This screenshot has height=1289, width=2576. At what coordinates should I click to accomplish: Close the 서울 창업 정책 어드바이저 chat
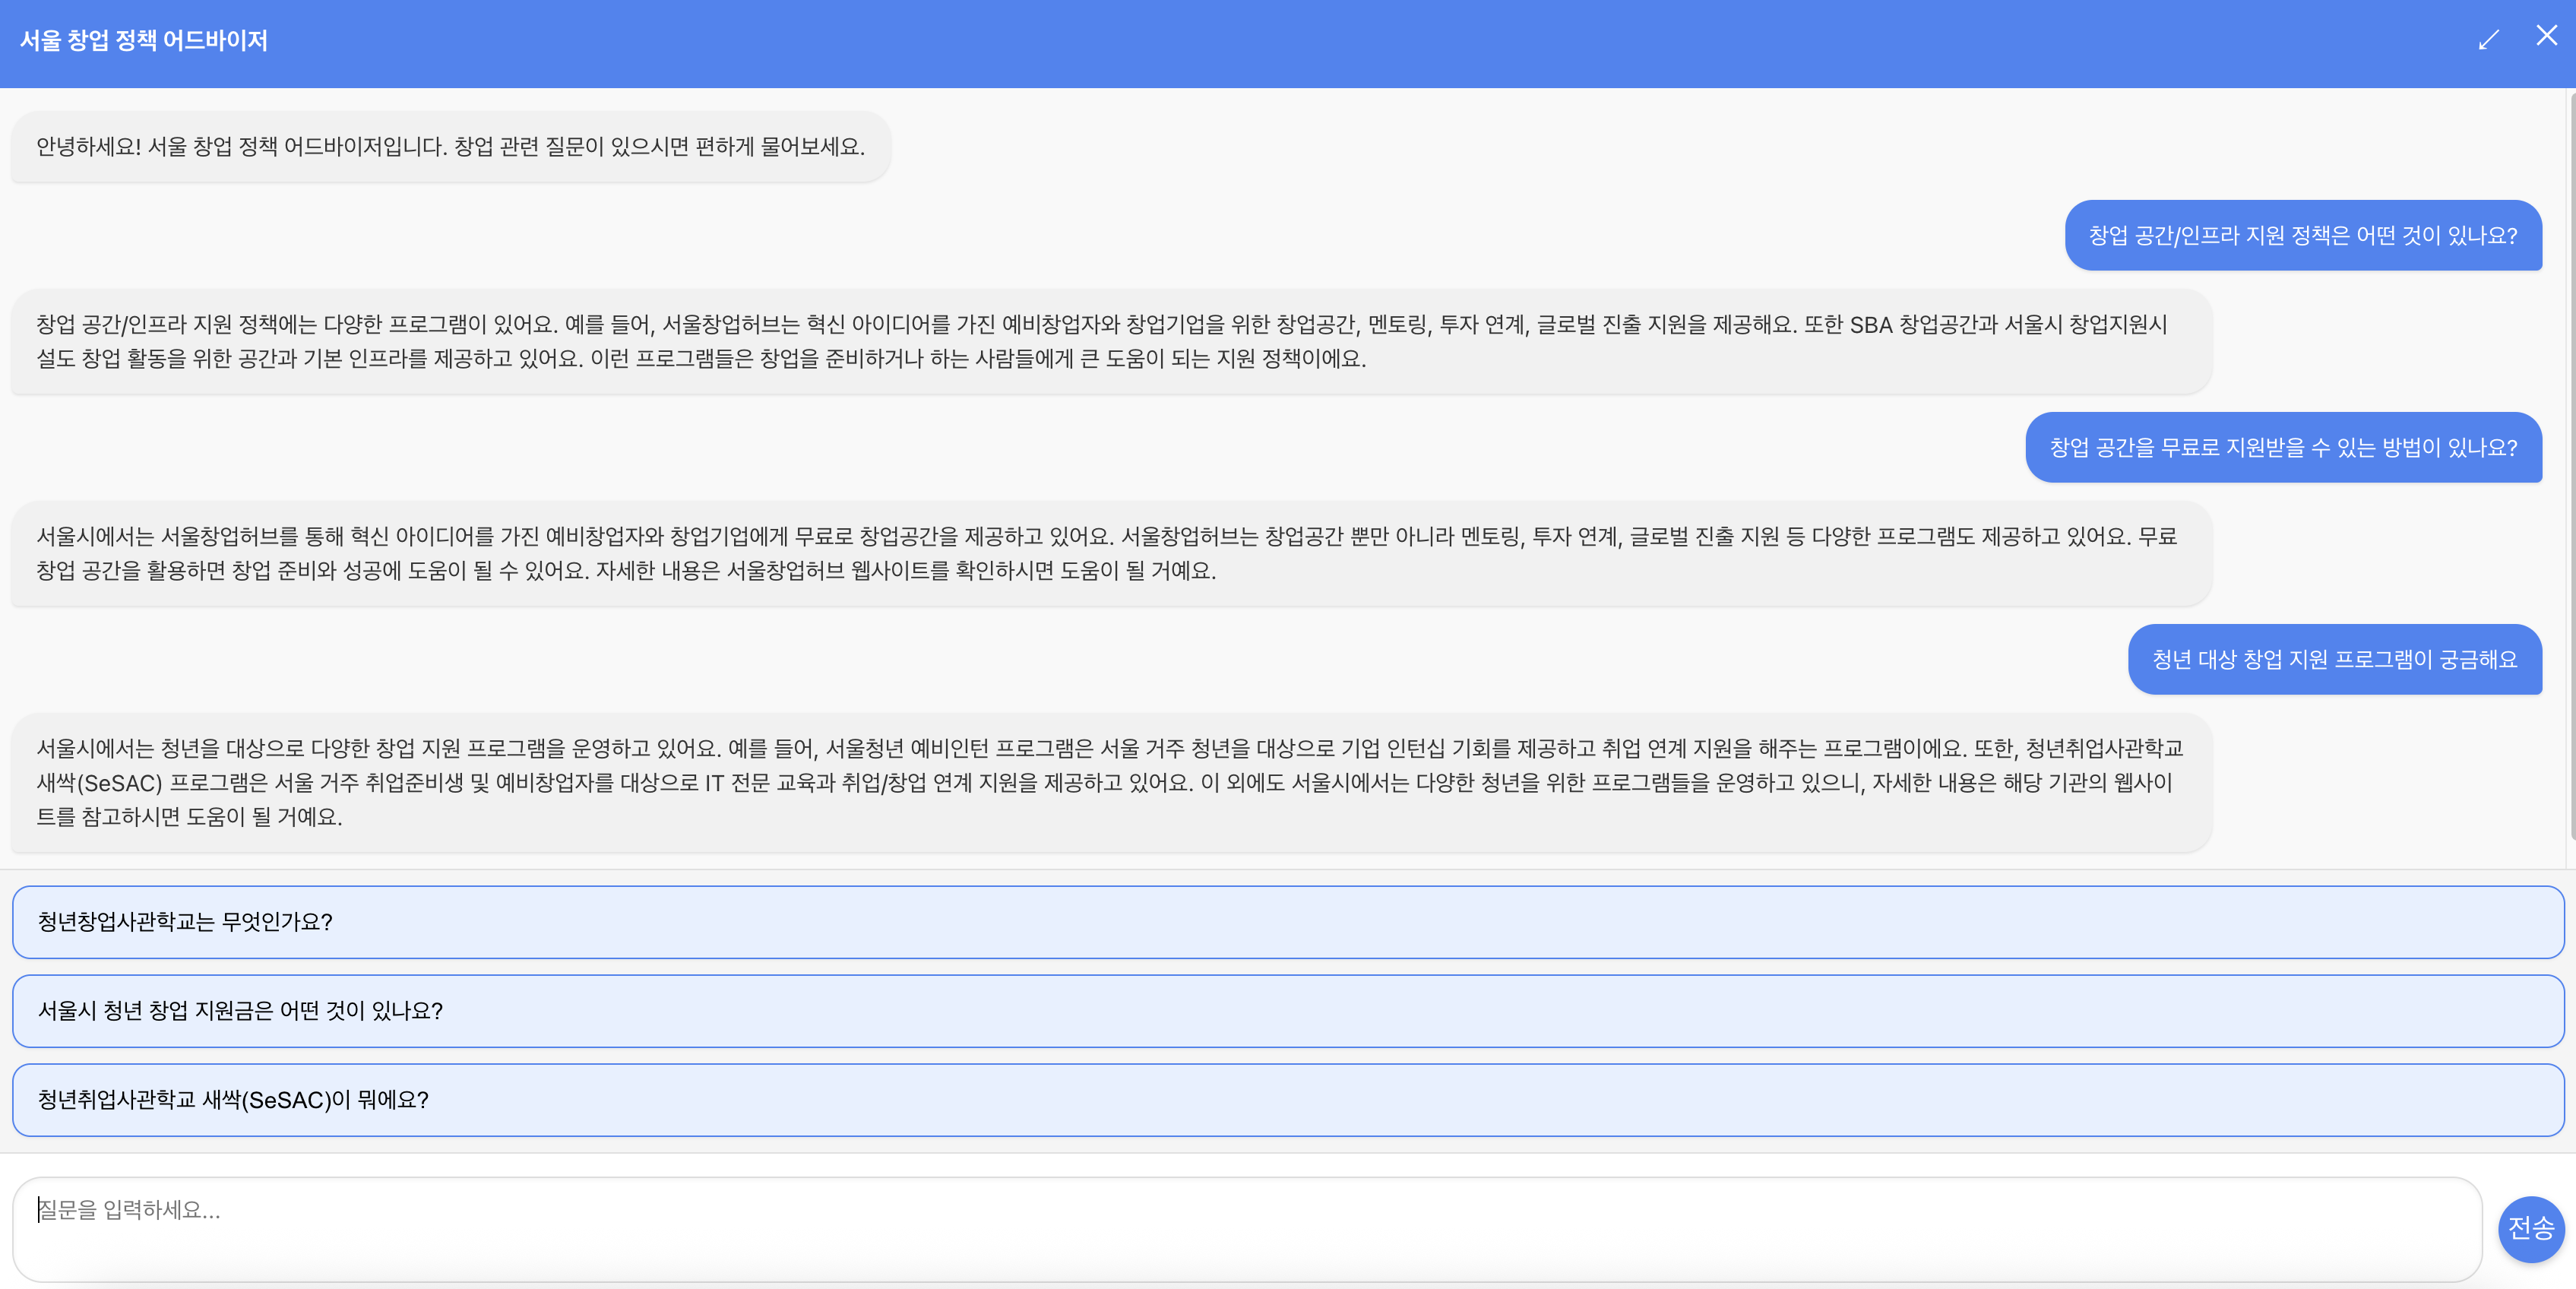(2546, 36)
